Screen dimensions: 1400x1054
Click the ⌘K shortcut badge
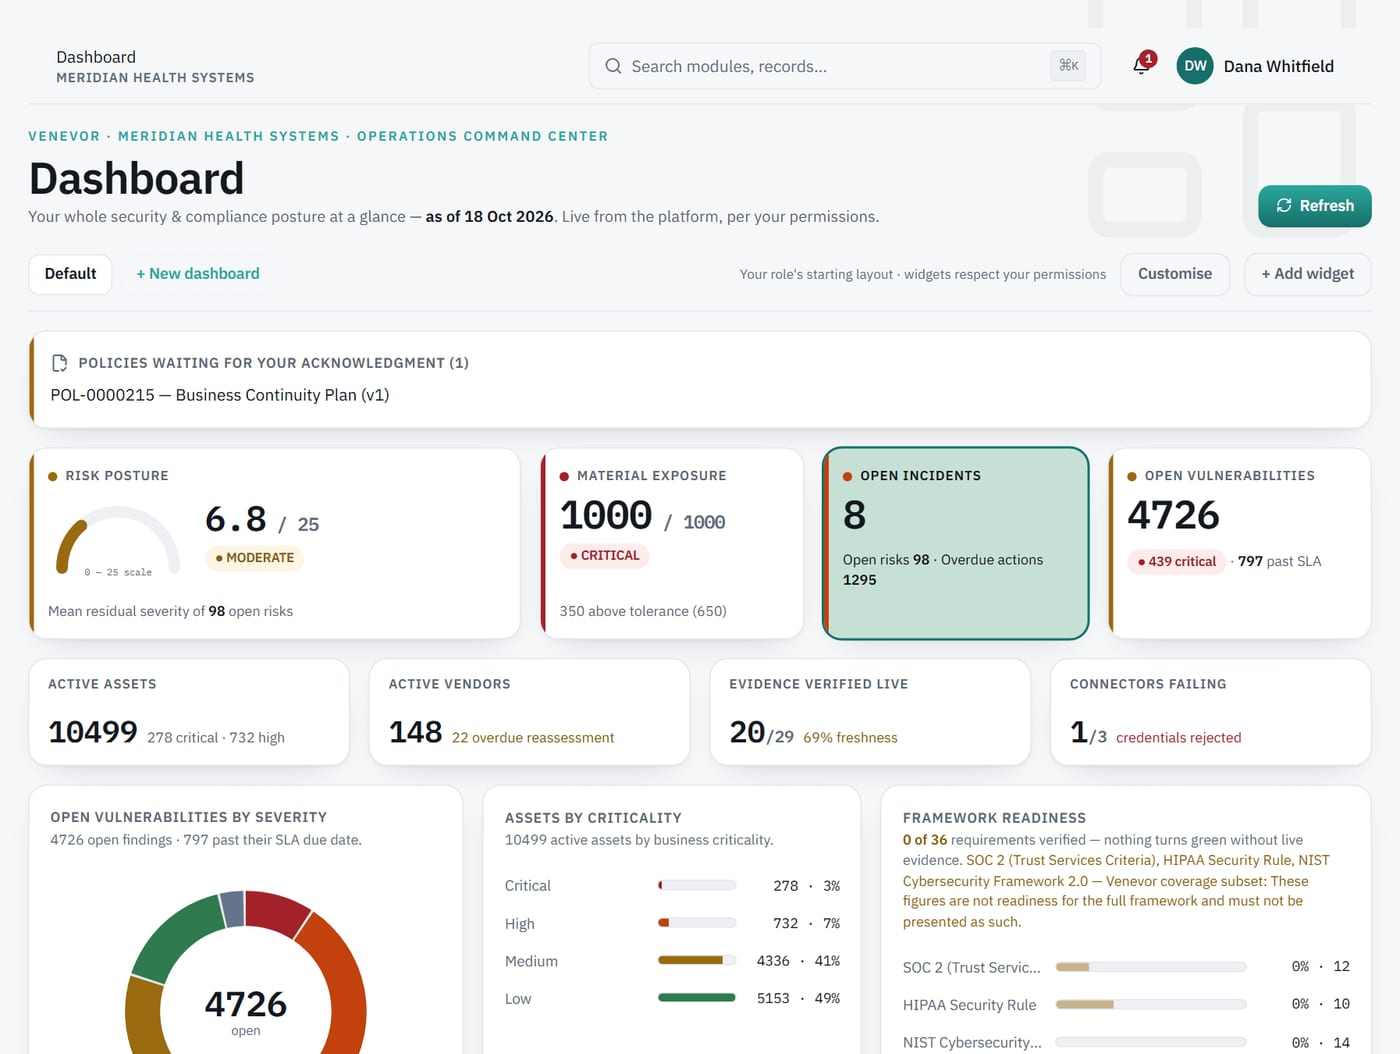(1069, 66)
